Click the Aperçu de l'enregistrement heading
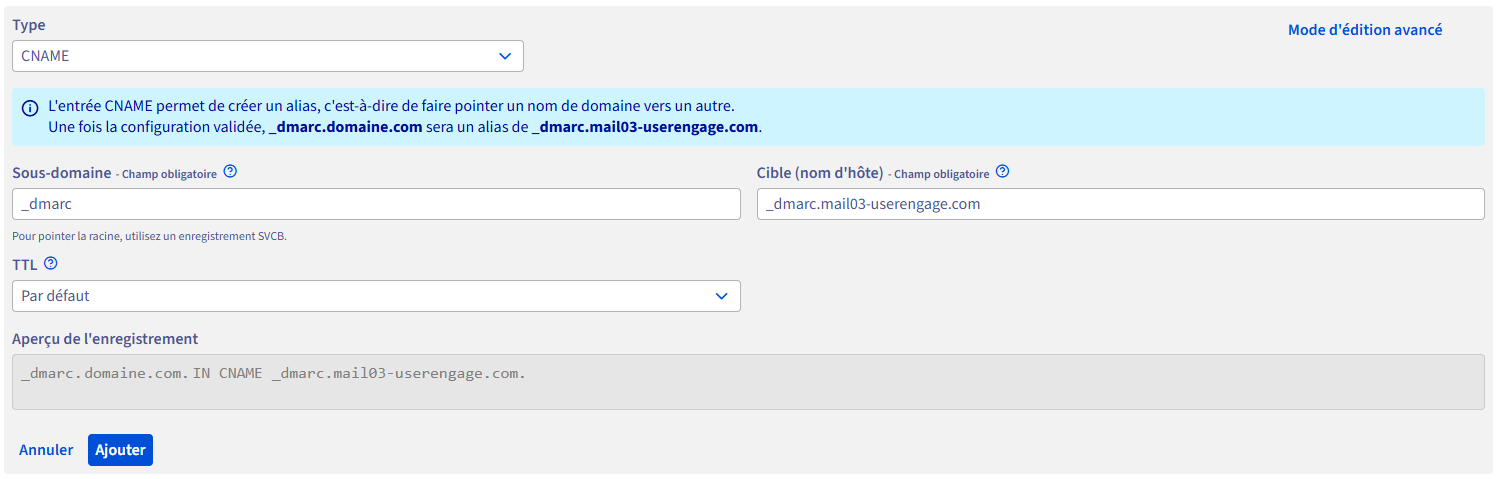The image size is (1497, 479). 105,339
